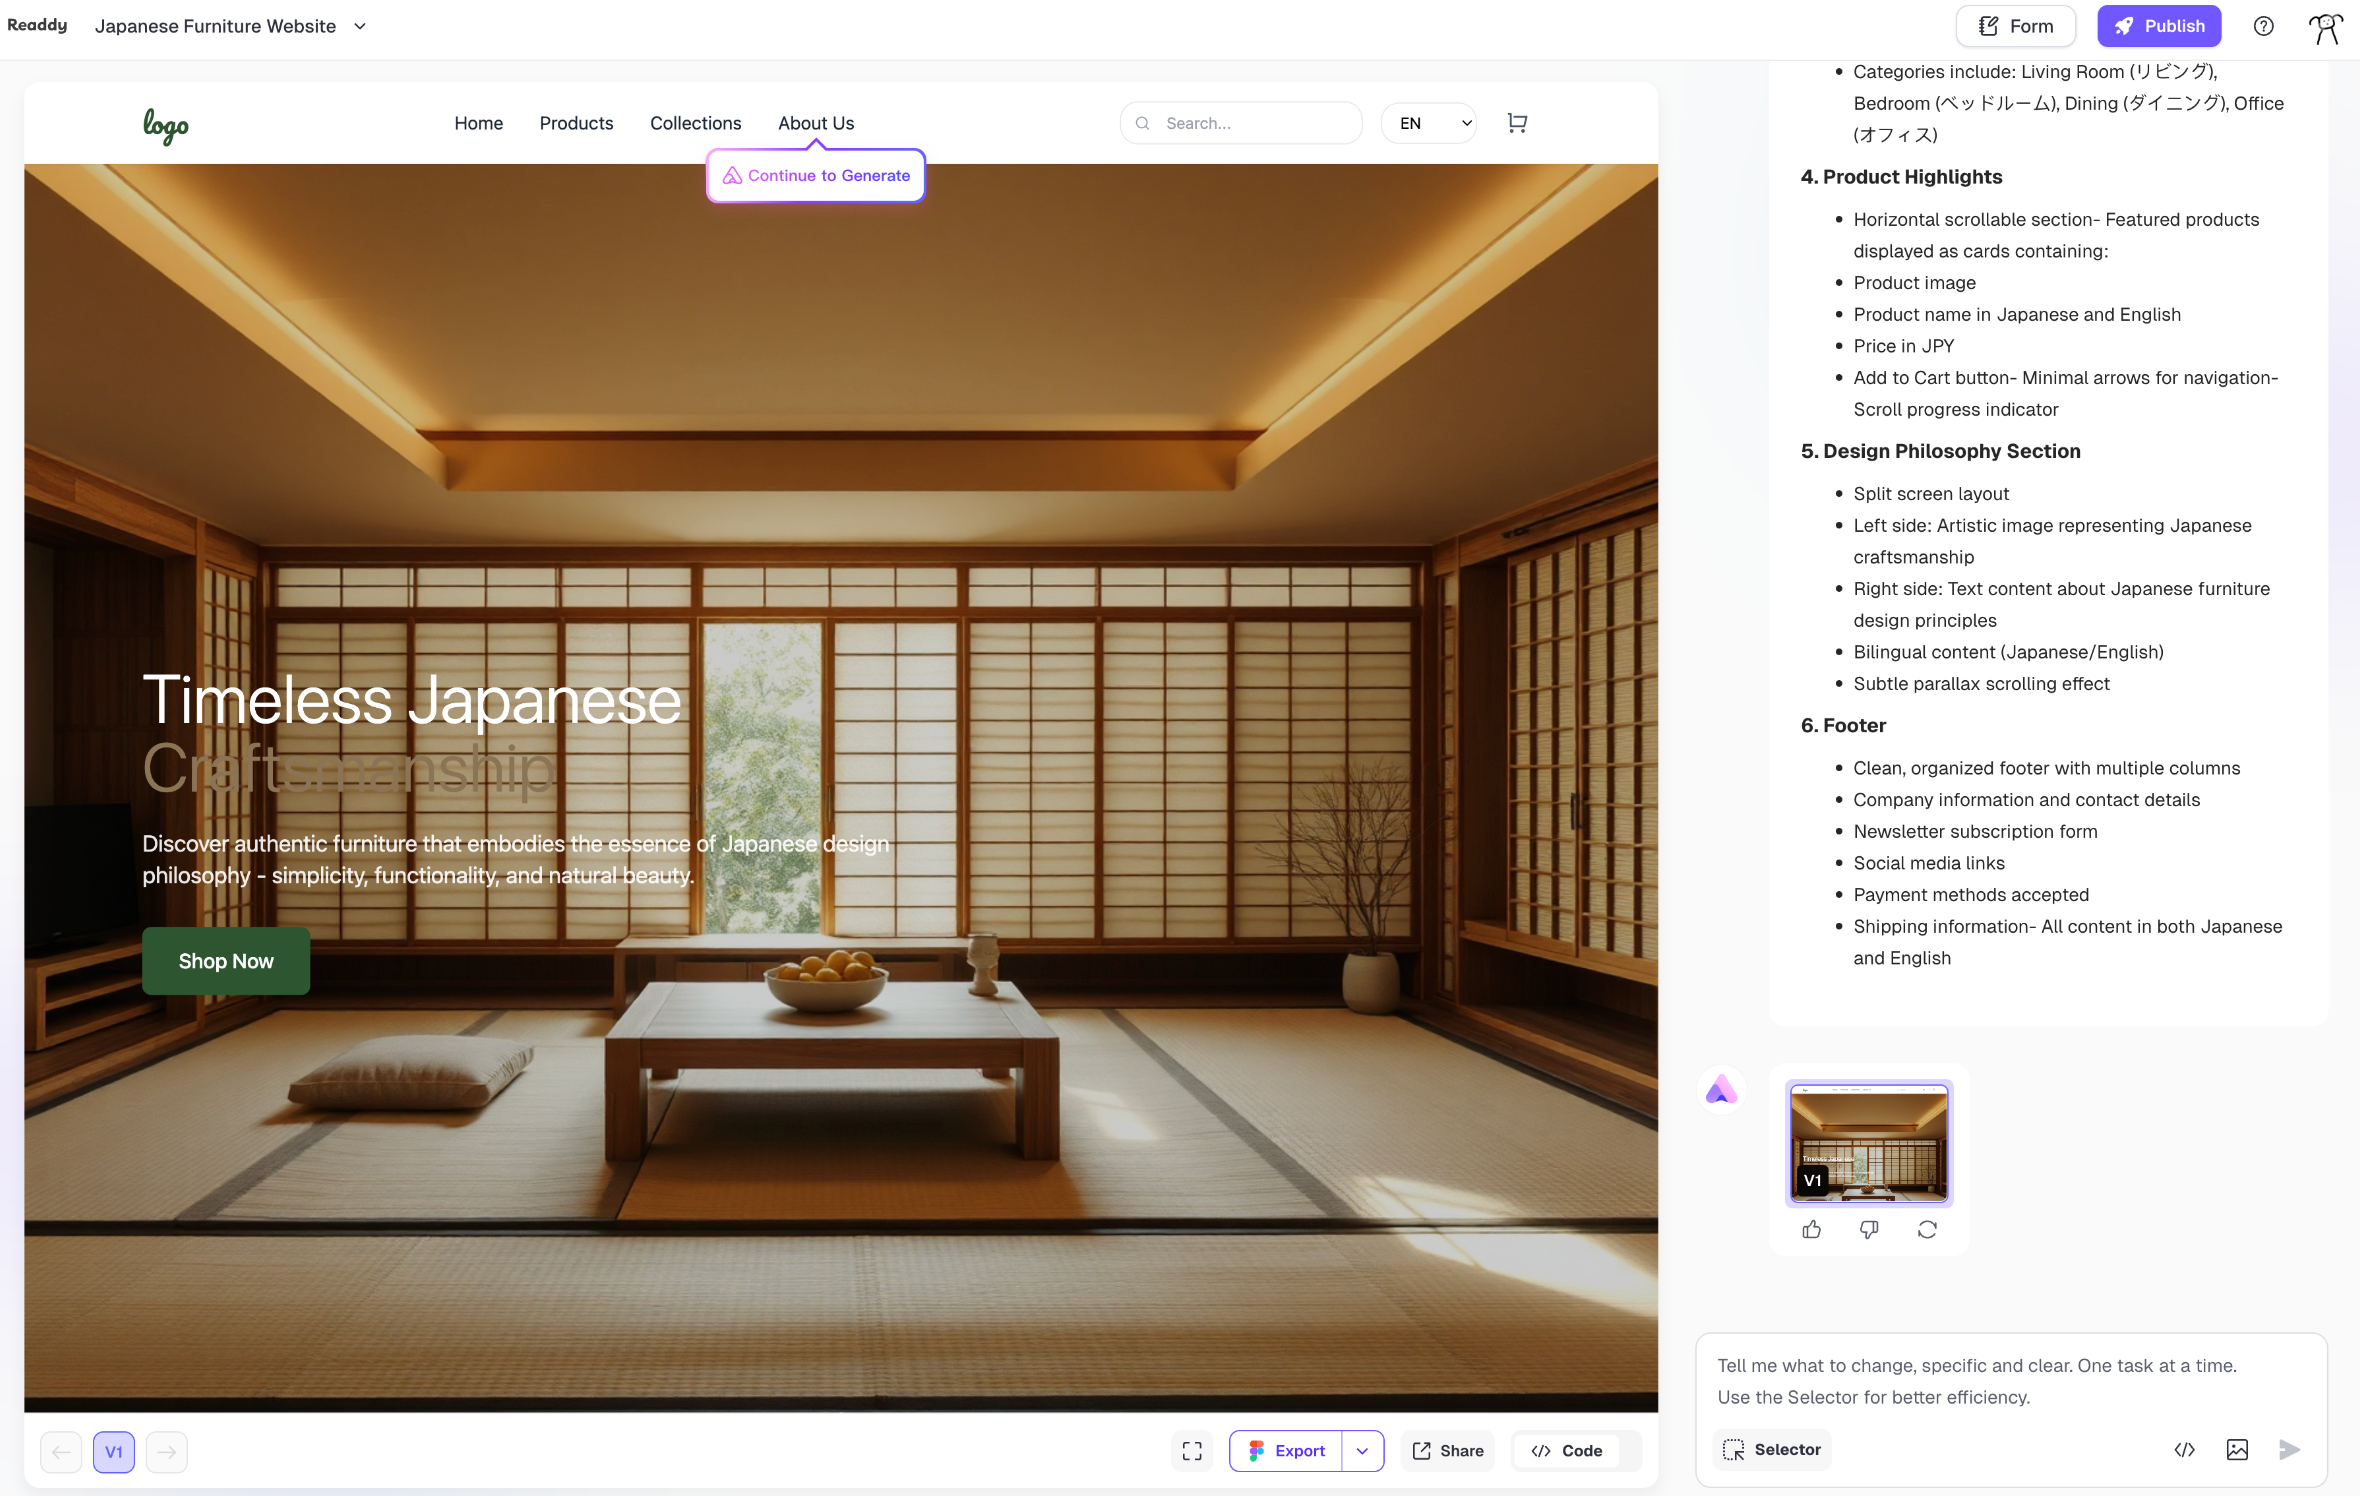Toggle the Selector tool
The width and height of the screenshot is (2360, 1496).
(x=1772, y=1449)
